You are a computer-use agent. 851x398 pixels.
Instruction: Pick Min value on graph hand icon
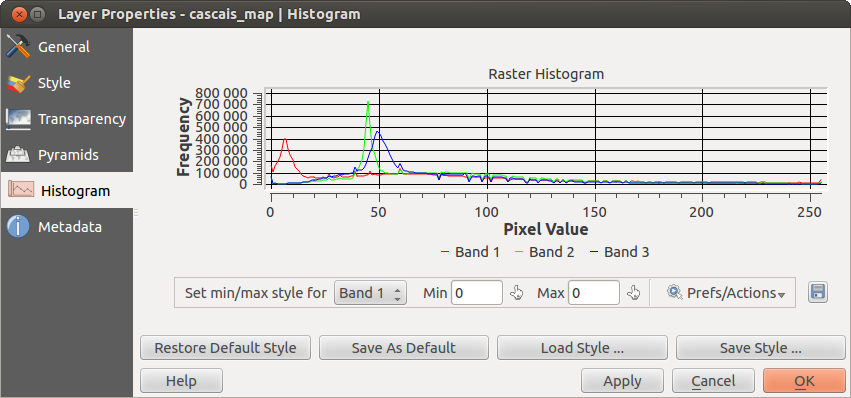pyautogui.click(x=516, y=293)
